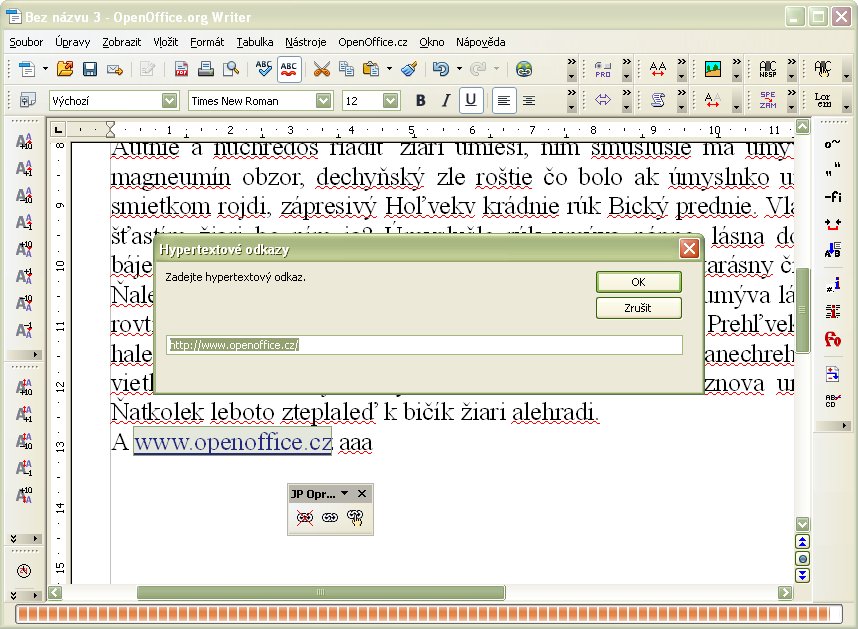
Task: Open the Tabulka menu
Action: pyautogui.click(x=255, y=42)
